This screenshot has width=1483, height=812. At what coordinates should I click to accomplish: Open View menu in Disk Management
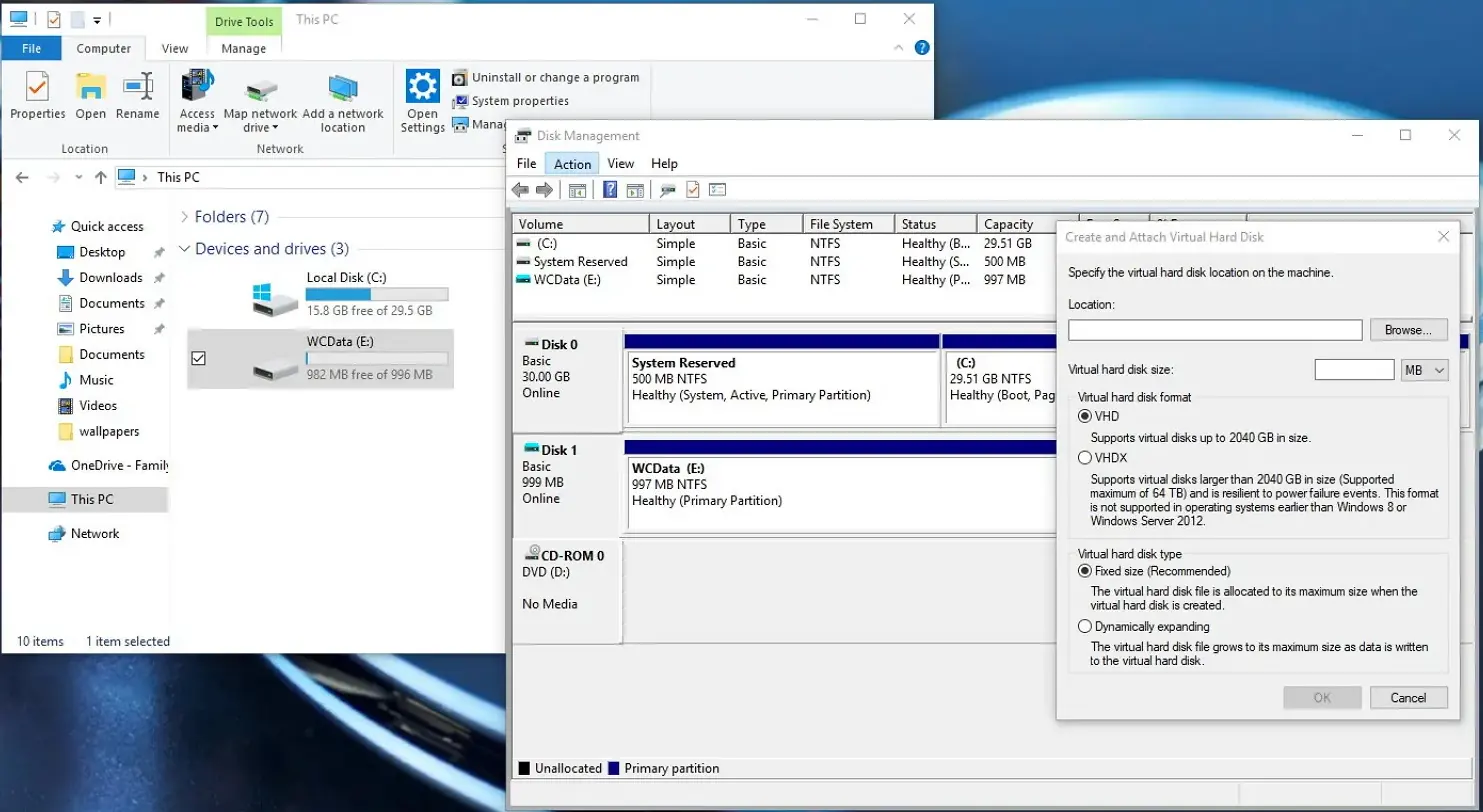pos(621,164)
